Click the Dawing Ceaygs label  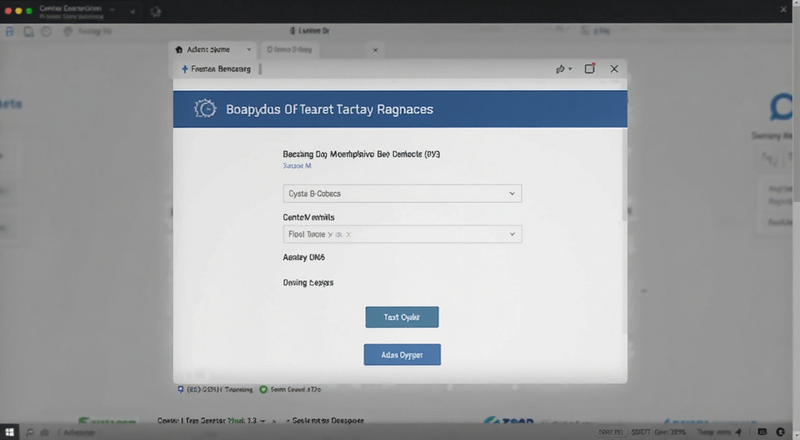(x=308, y=283)
